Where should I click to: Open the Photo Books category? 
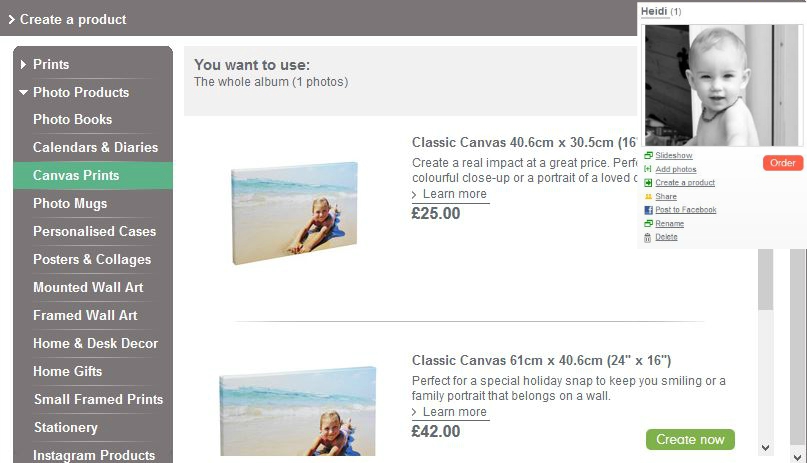[x=72, y=119]
